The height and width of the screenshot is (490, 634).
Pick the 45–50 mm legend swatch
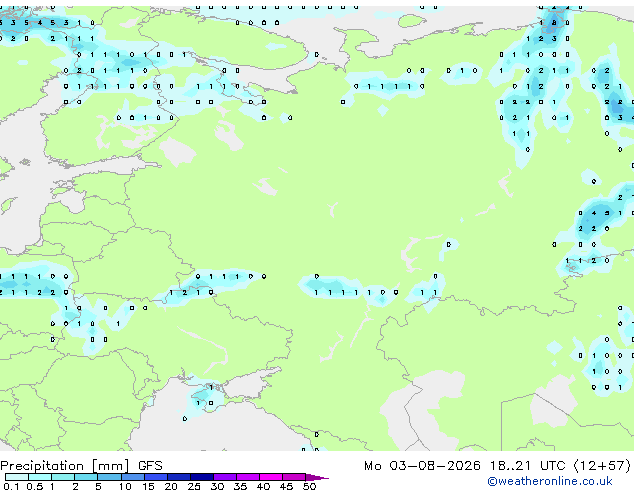294,477
